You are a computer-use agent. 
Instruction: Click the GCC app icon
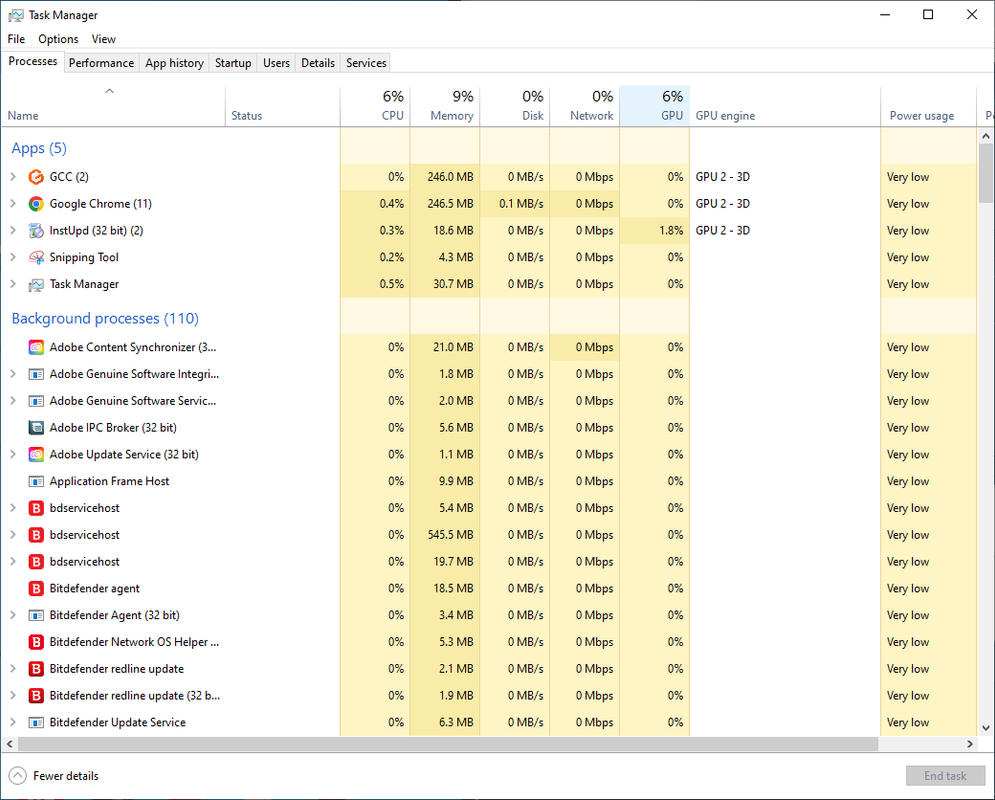(36, 177)
